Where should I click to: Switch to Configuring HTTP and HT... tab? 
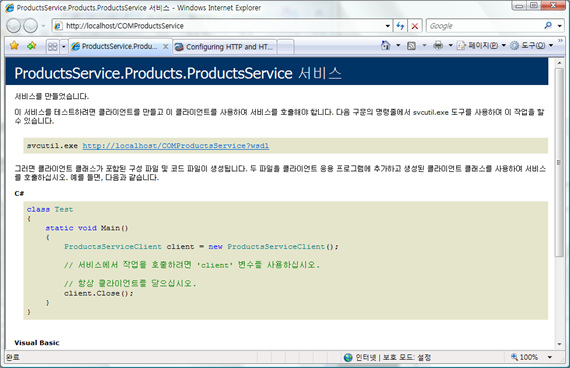224,47
